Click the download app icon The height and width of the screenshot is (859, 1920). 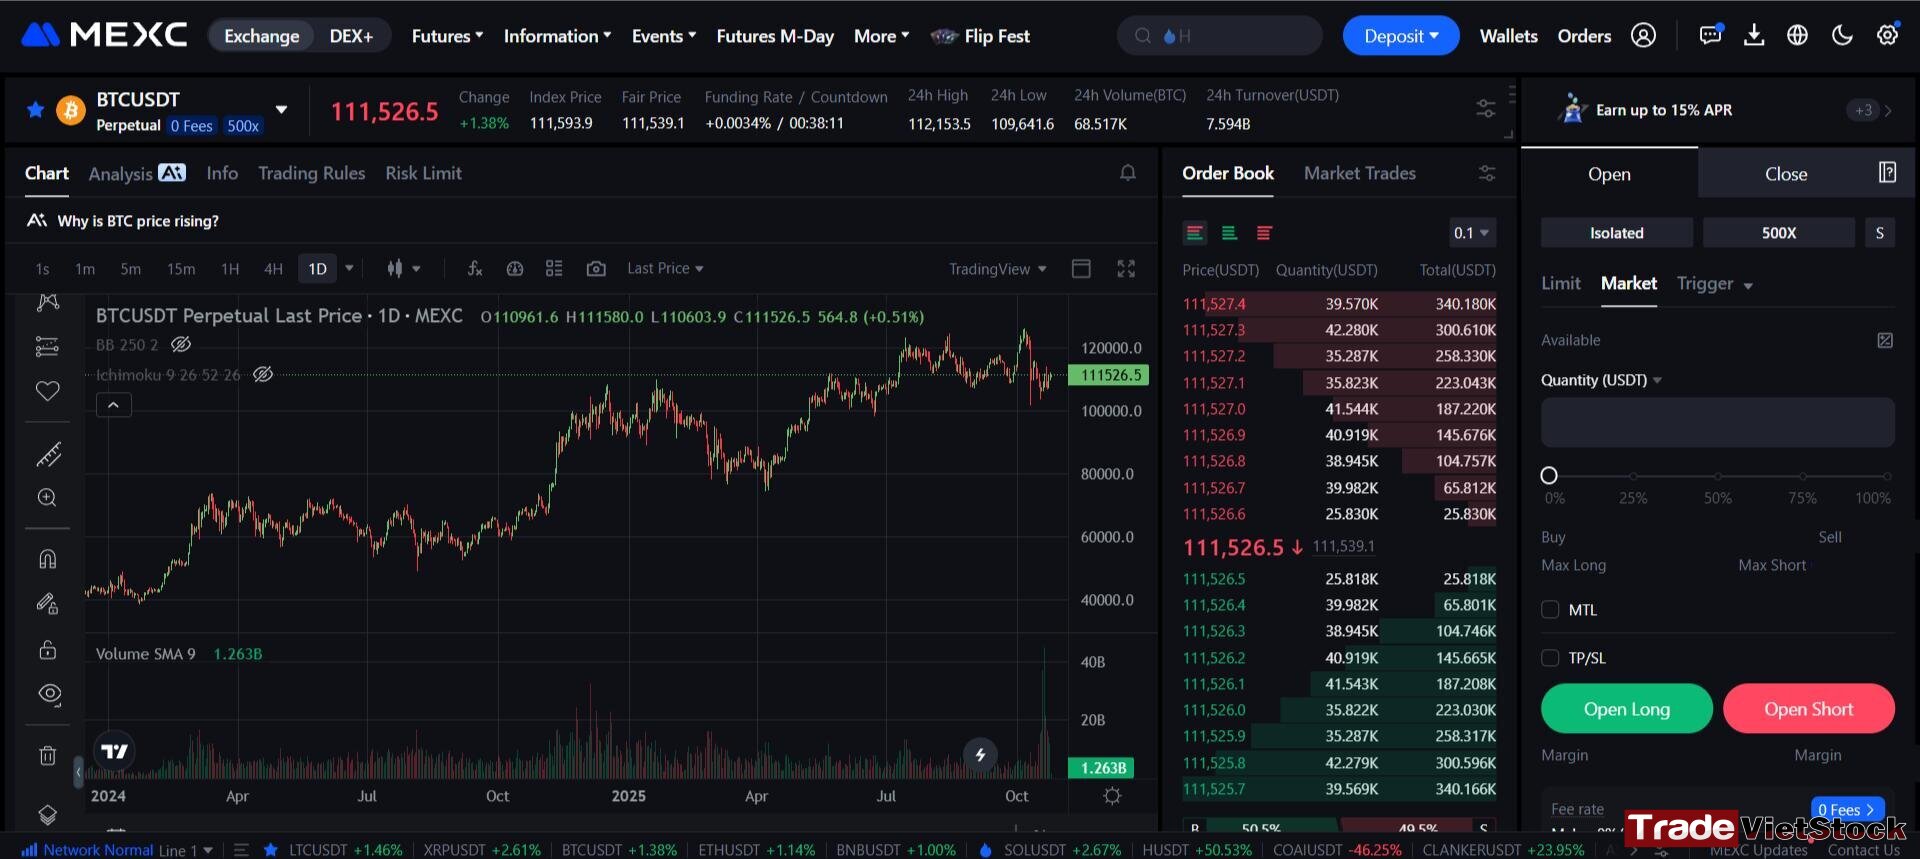tap(1754, 36)
